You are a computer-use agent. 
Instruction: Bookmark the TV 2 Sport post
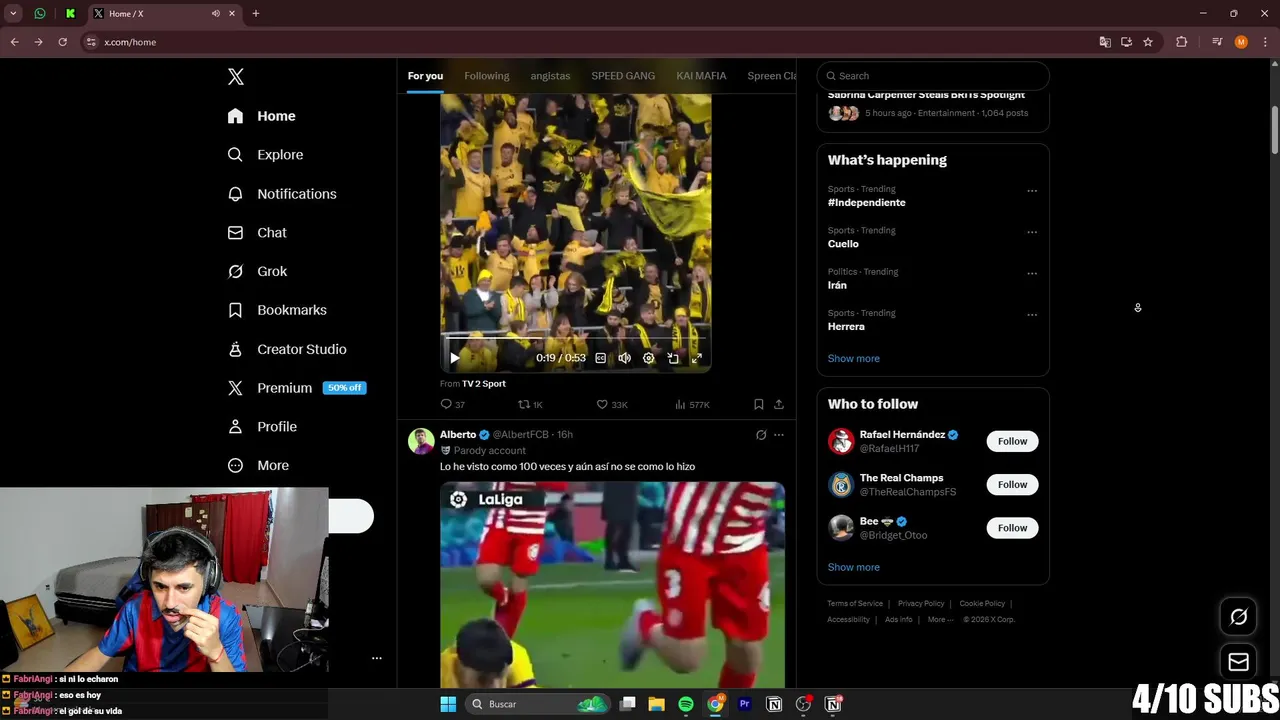pyautogui.click(x=759, y=404)
